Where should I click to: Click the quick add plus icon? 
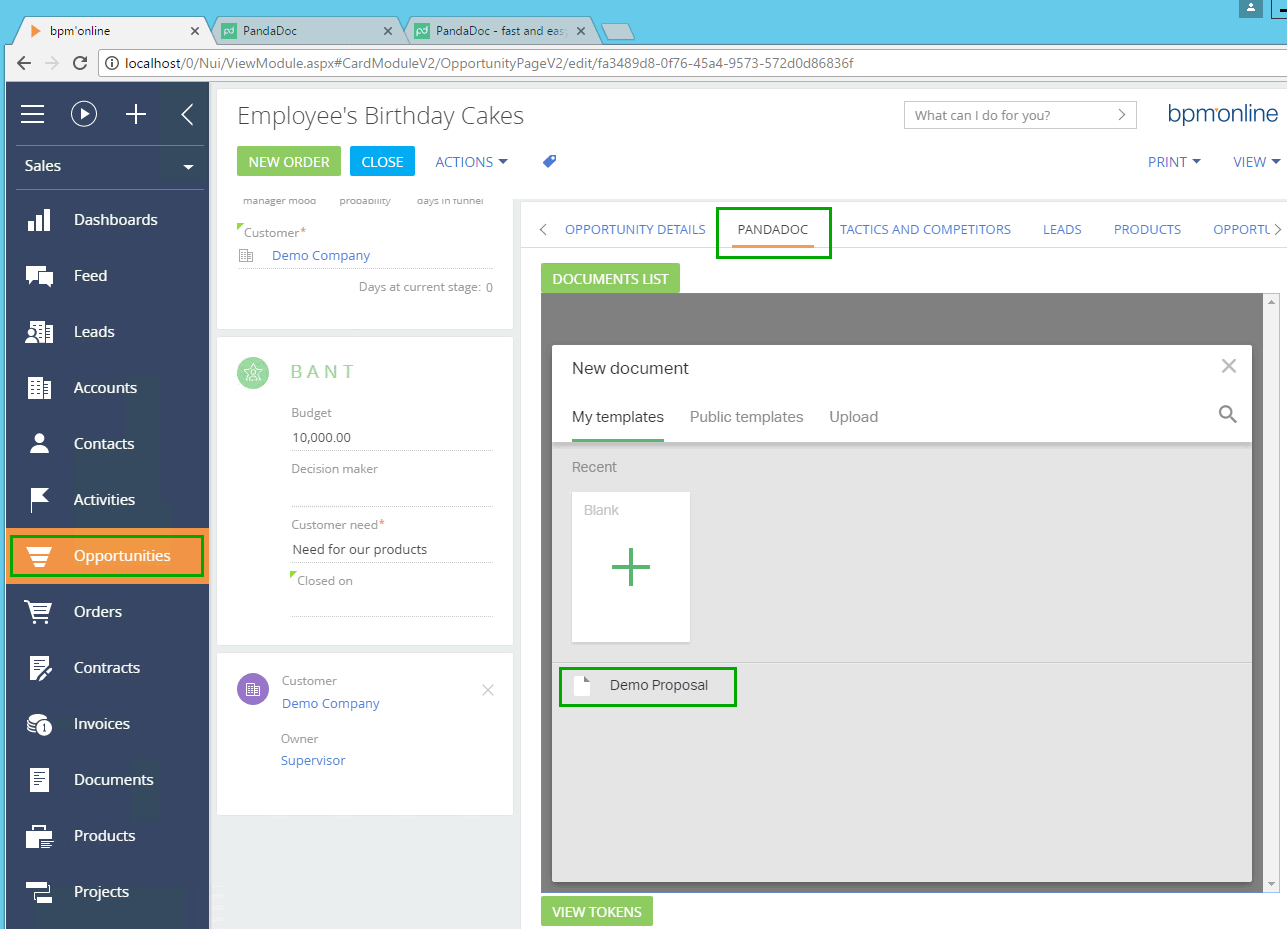tap(136, 115)
